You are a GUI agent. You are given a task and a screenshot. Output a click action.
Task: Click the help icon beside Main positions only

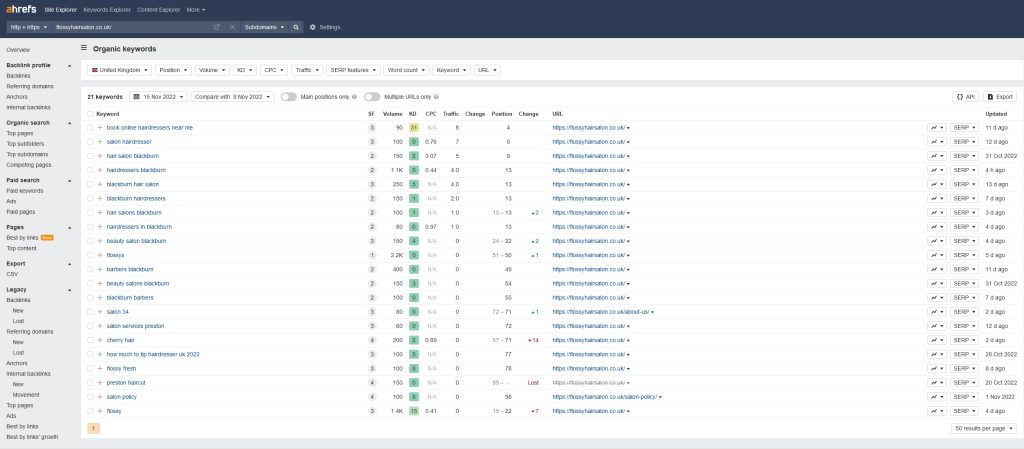(x=355, y=97)
